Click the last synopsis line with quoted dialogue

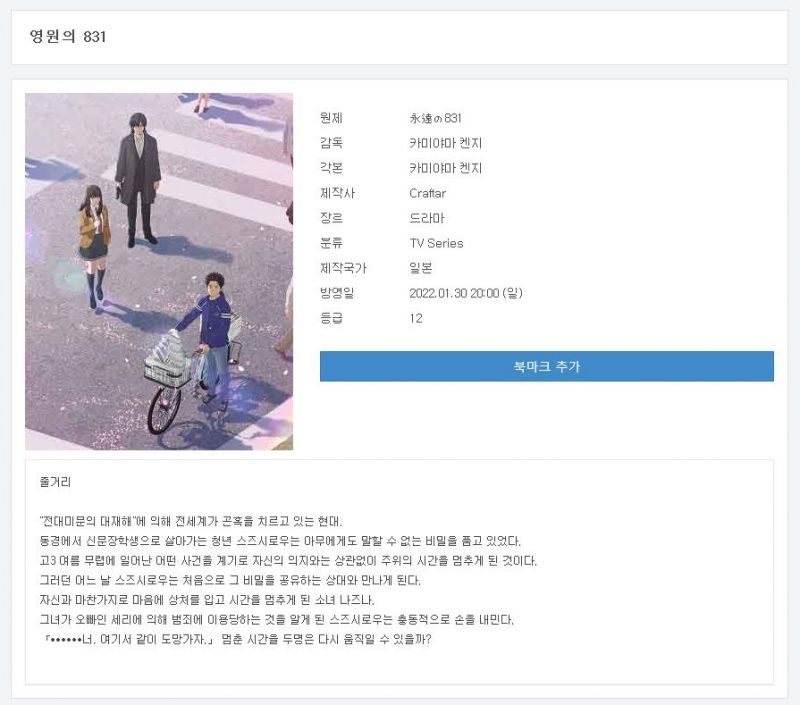click(235, 640)
